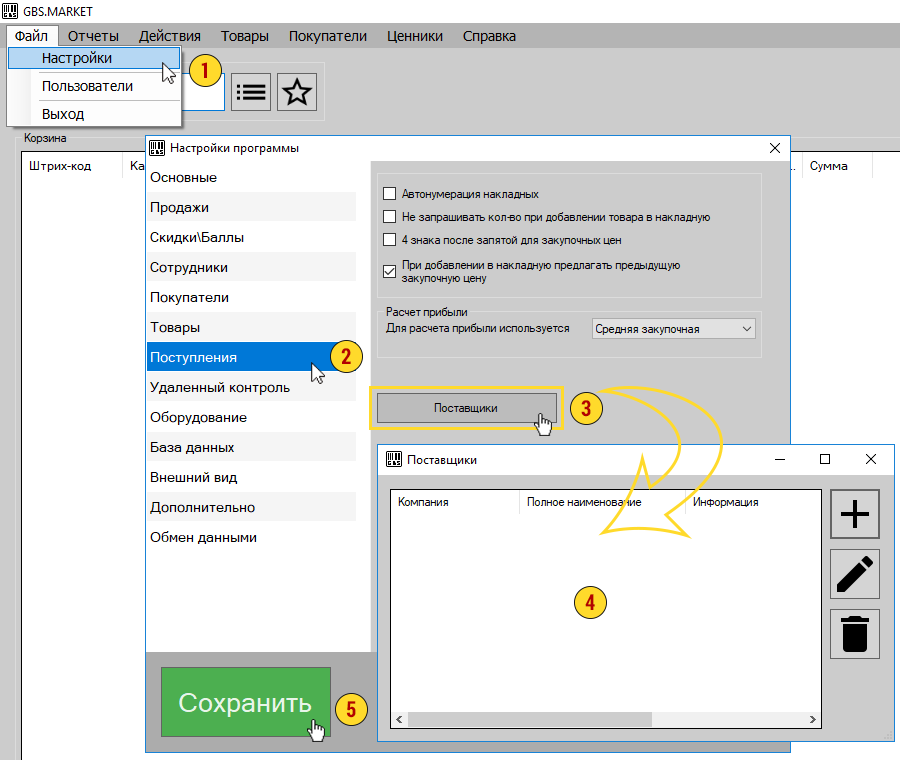Enable 4 знака после запятой checkbox
Screen dimensions: 900x760
(389, 239)
